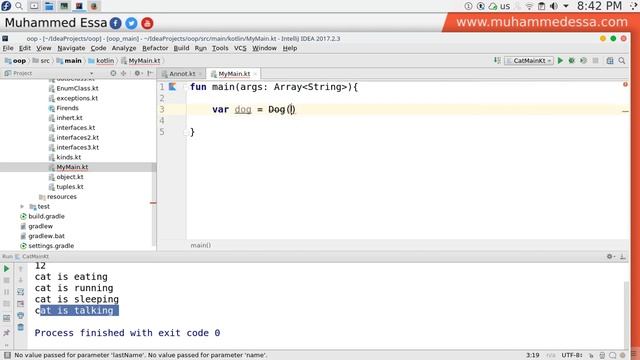Viewport: 640px width, 360px height.
Task: Open Project panel gear settings
Action: (x=137, y=73)
